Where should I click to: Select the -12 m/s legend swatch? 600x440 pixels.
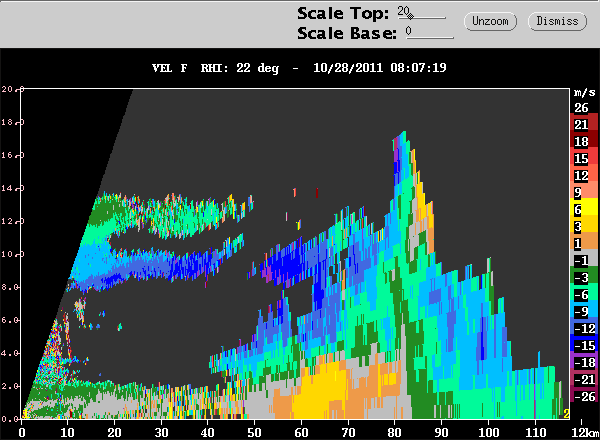coord(584,328)
